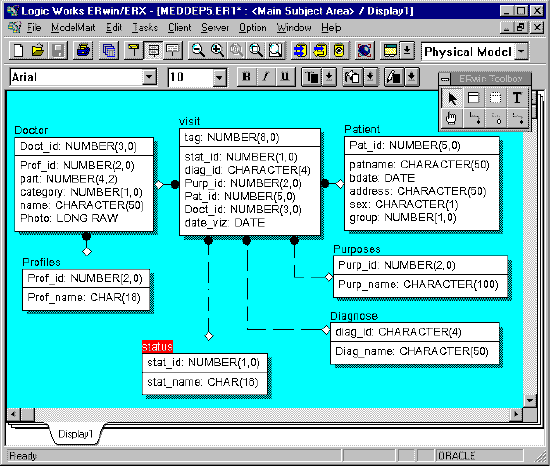Expand the Arial font name dropdown
Screen dimensions: 550x467
[149, 76]
